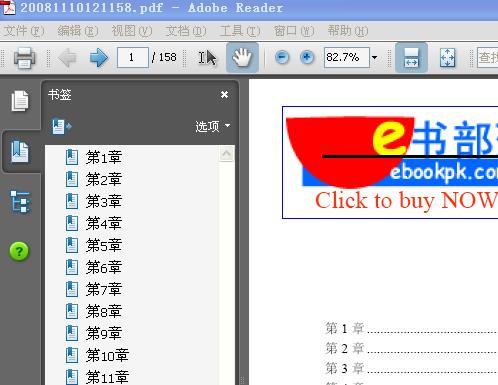Viewport: 498px width, 385px height.
Task: Click the Print toolbar icon
Action: point(24,58)
